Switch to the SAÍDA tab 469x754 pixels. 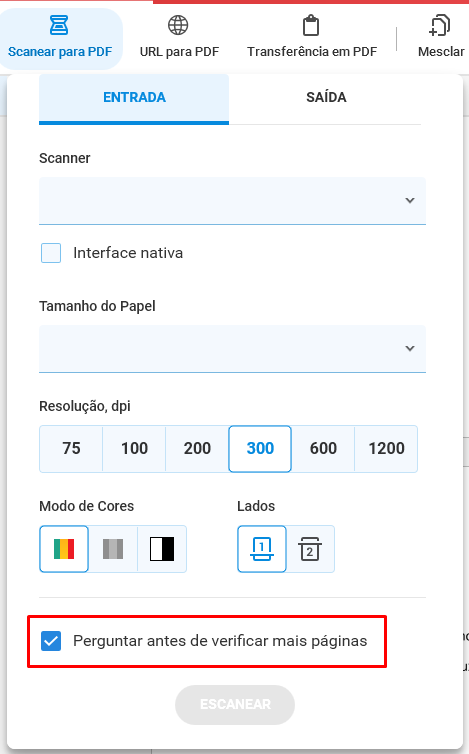(326, 98)
